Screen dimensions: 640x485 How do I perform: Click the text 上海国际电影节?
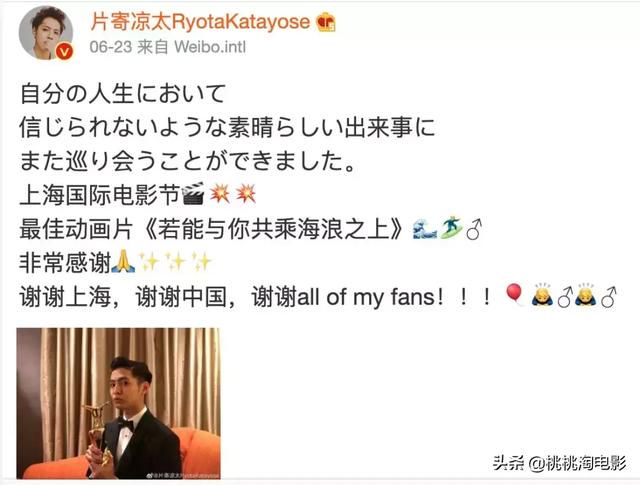[100, 194]
